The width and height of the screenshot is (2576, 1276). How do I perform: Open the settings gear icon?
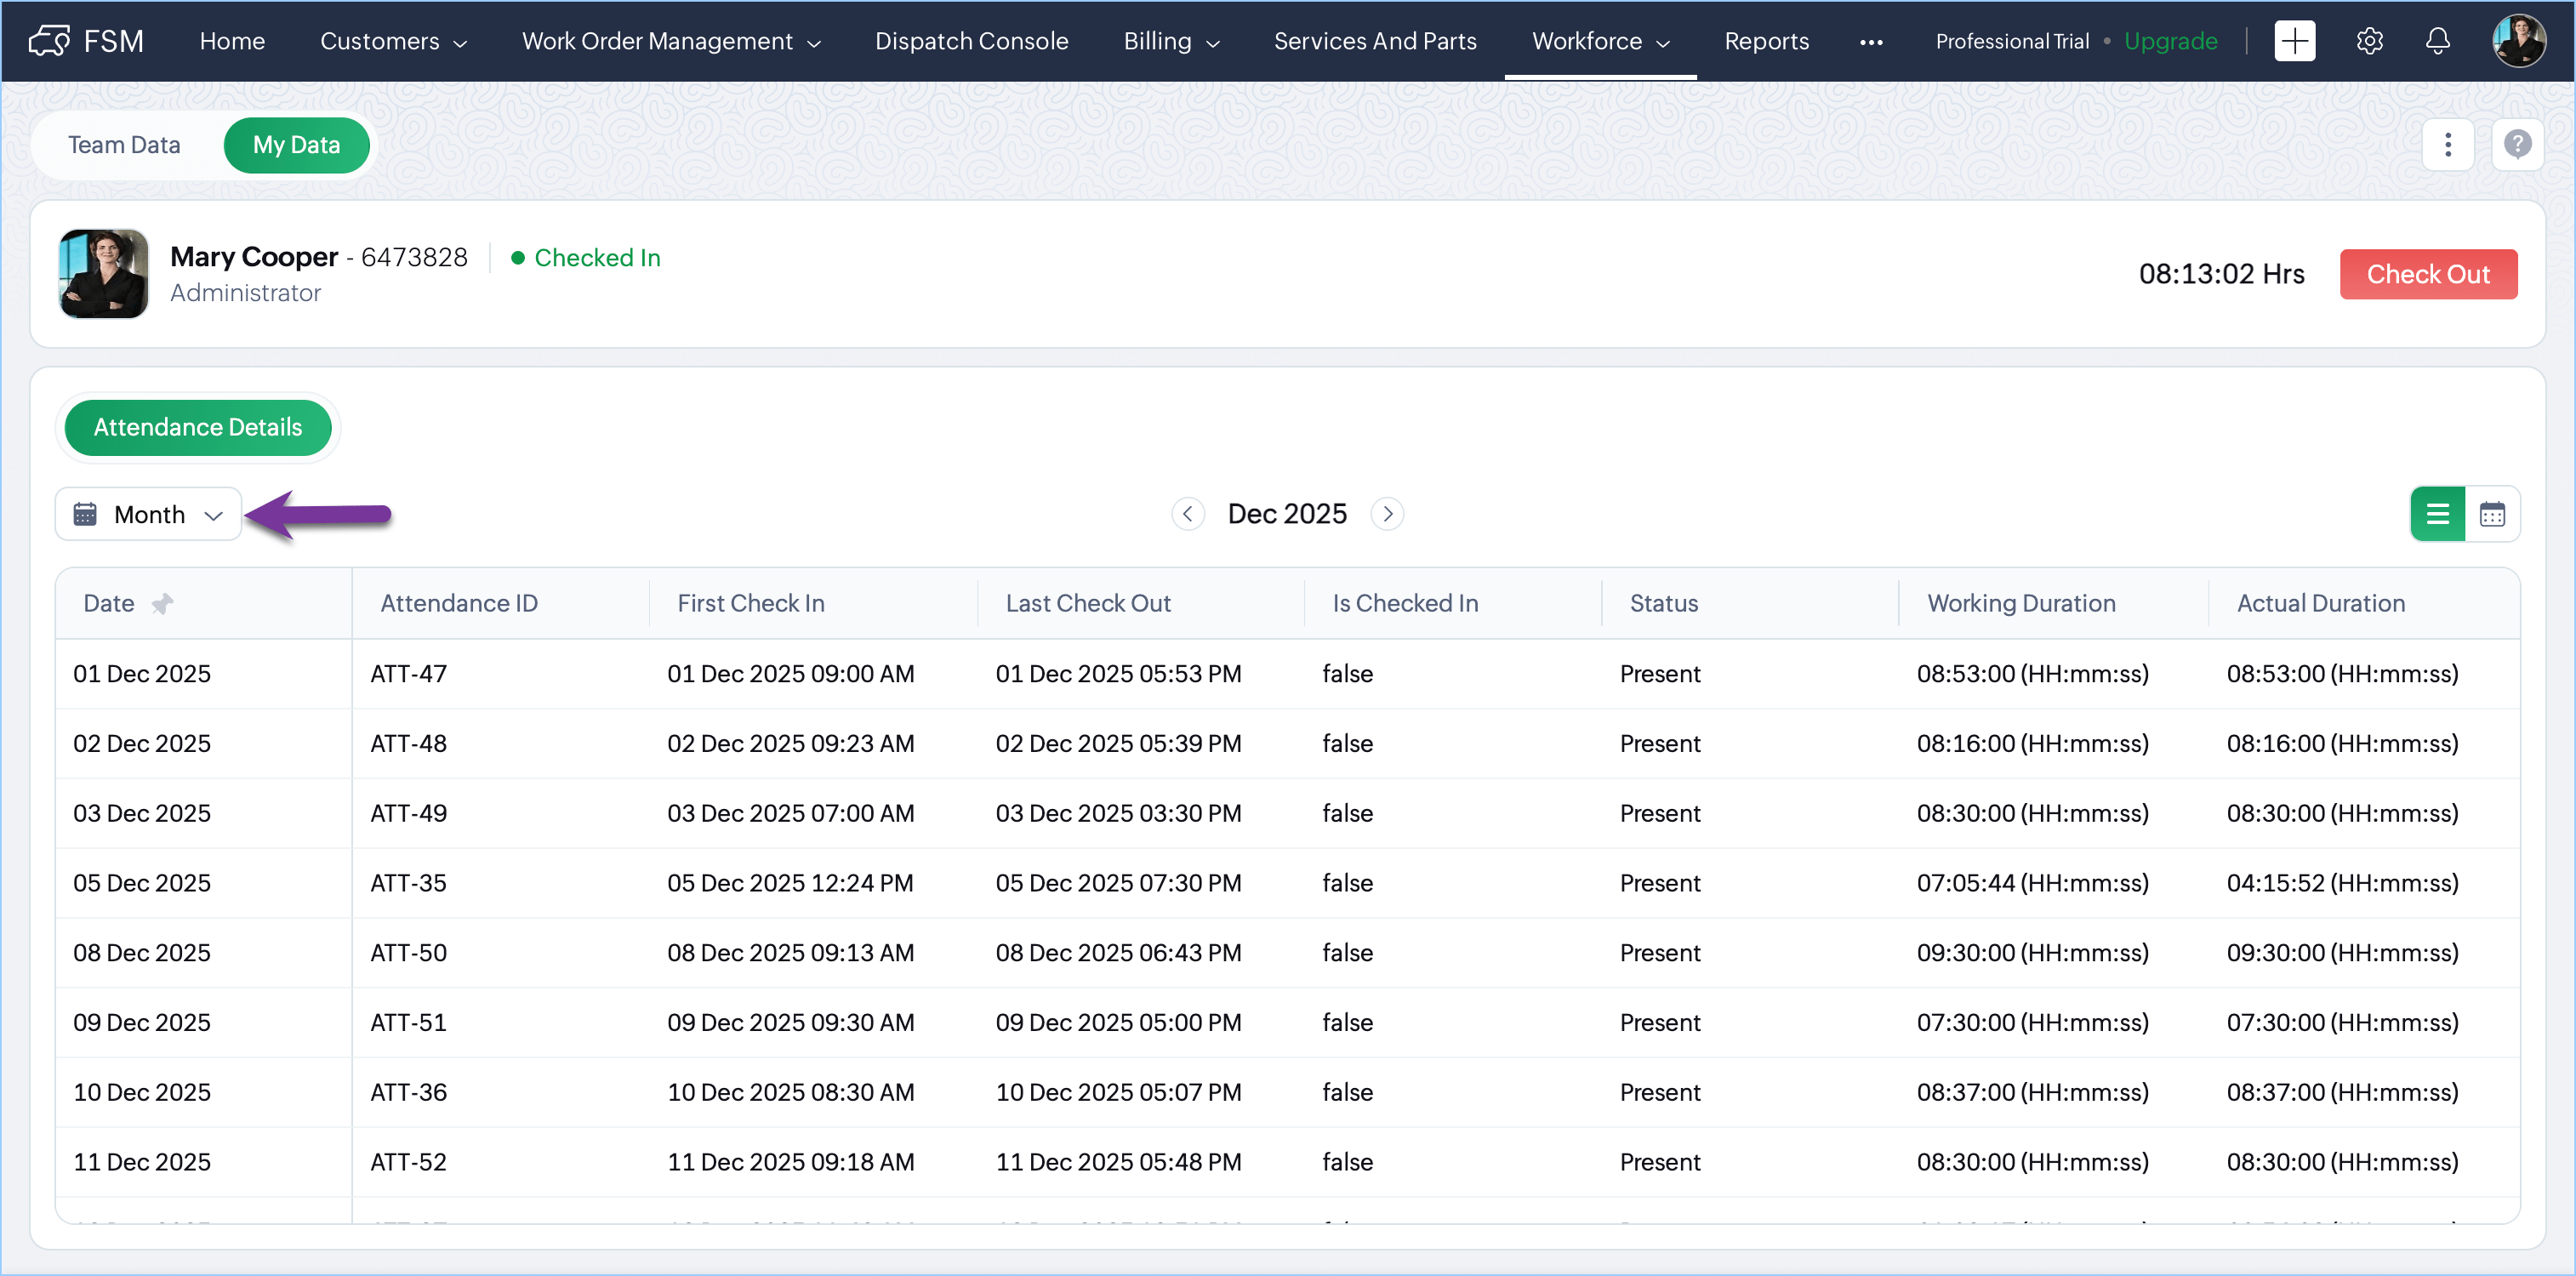[x=2369, y=41]
